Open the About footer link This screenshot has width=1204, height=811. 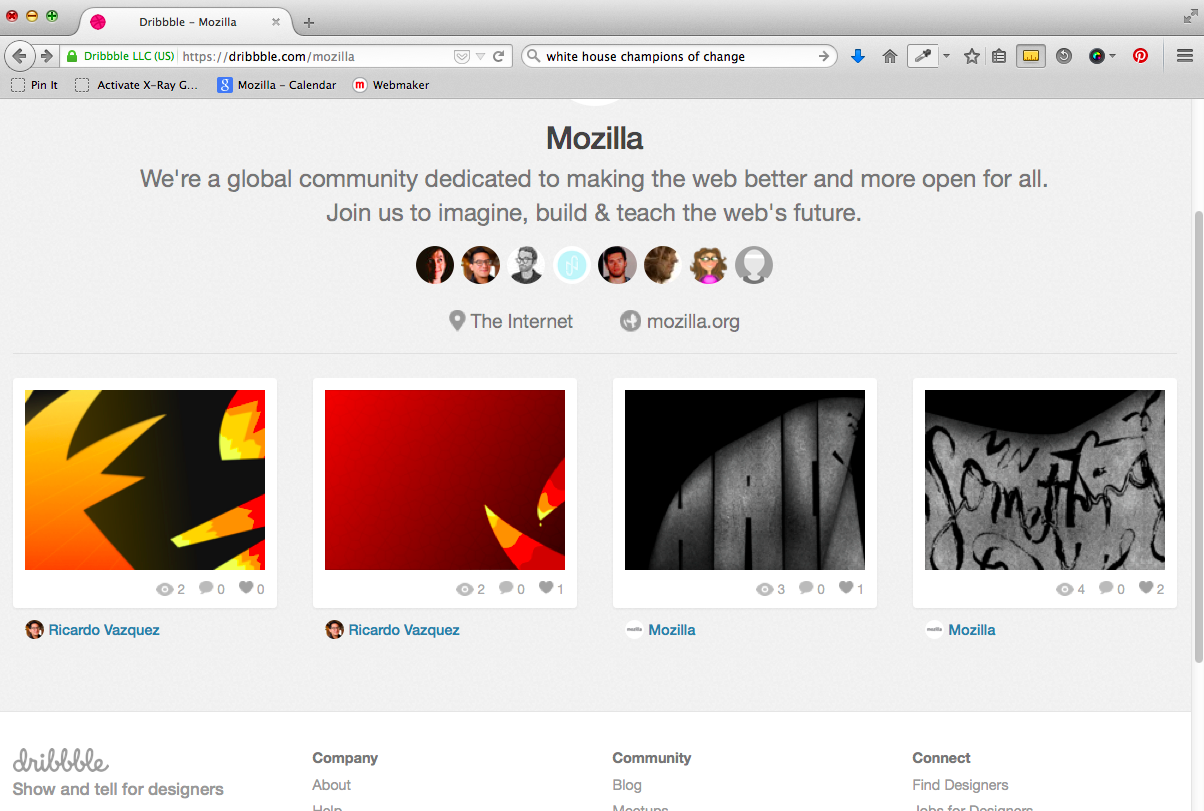click(332, 785)
